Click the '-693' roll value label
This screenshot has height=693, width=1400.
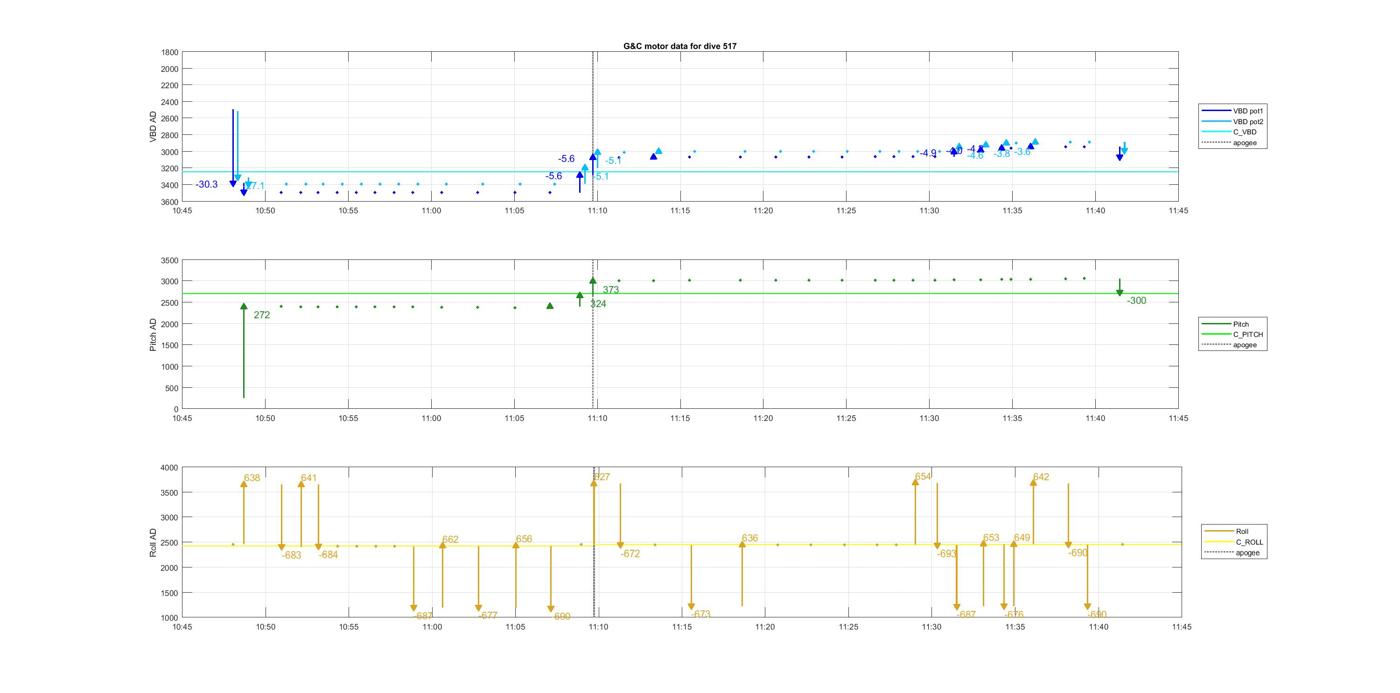click(x=947, y=554)
